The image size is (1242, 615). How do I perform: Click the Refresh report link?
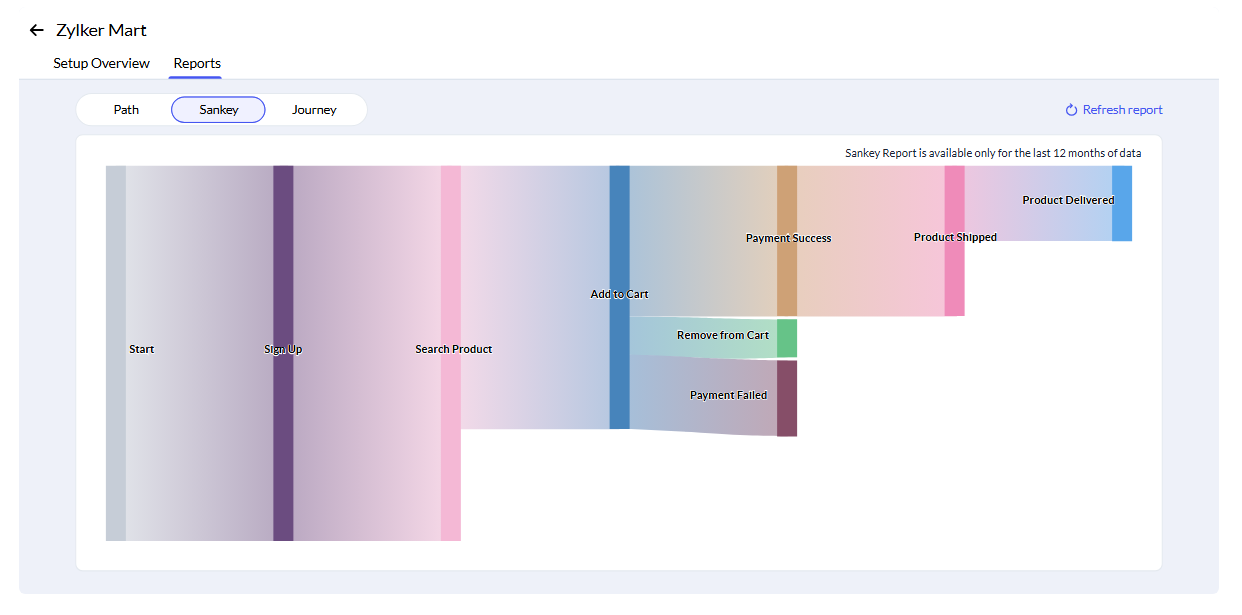click(x=1113, y=110)
